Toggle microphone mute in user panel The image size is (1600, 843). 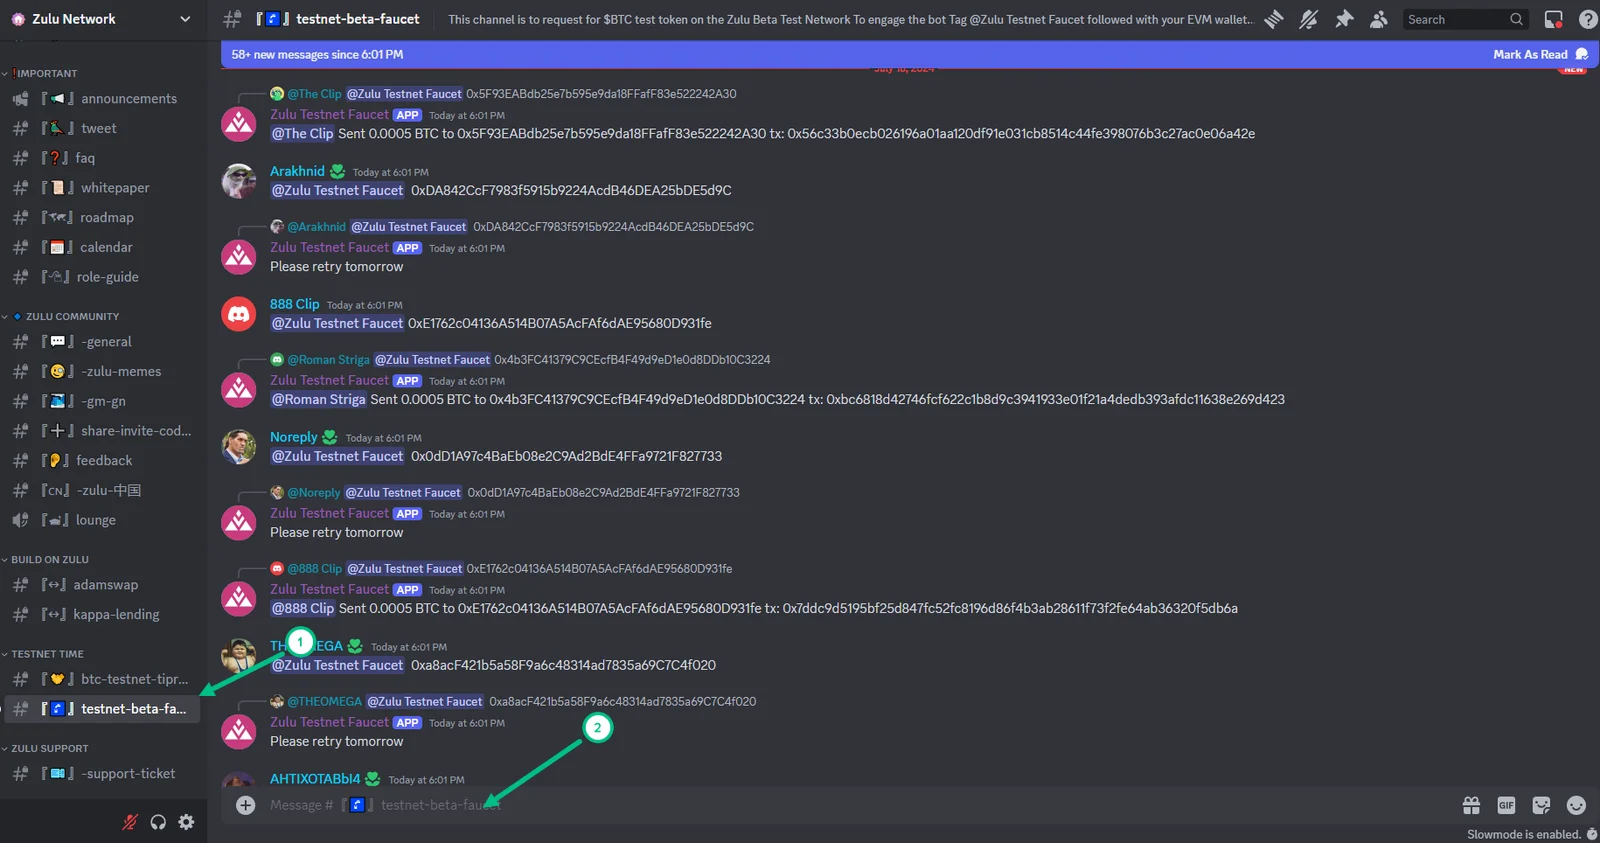(130, 822)
